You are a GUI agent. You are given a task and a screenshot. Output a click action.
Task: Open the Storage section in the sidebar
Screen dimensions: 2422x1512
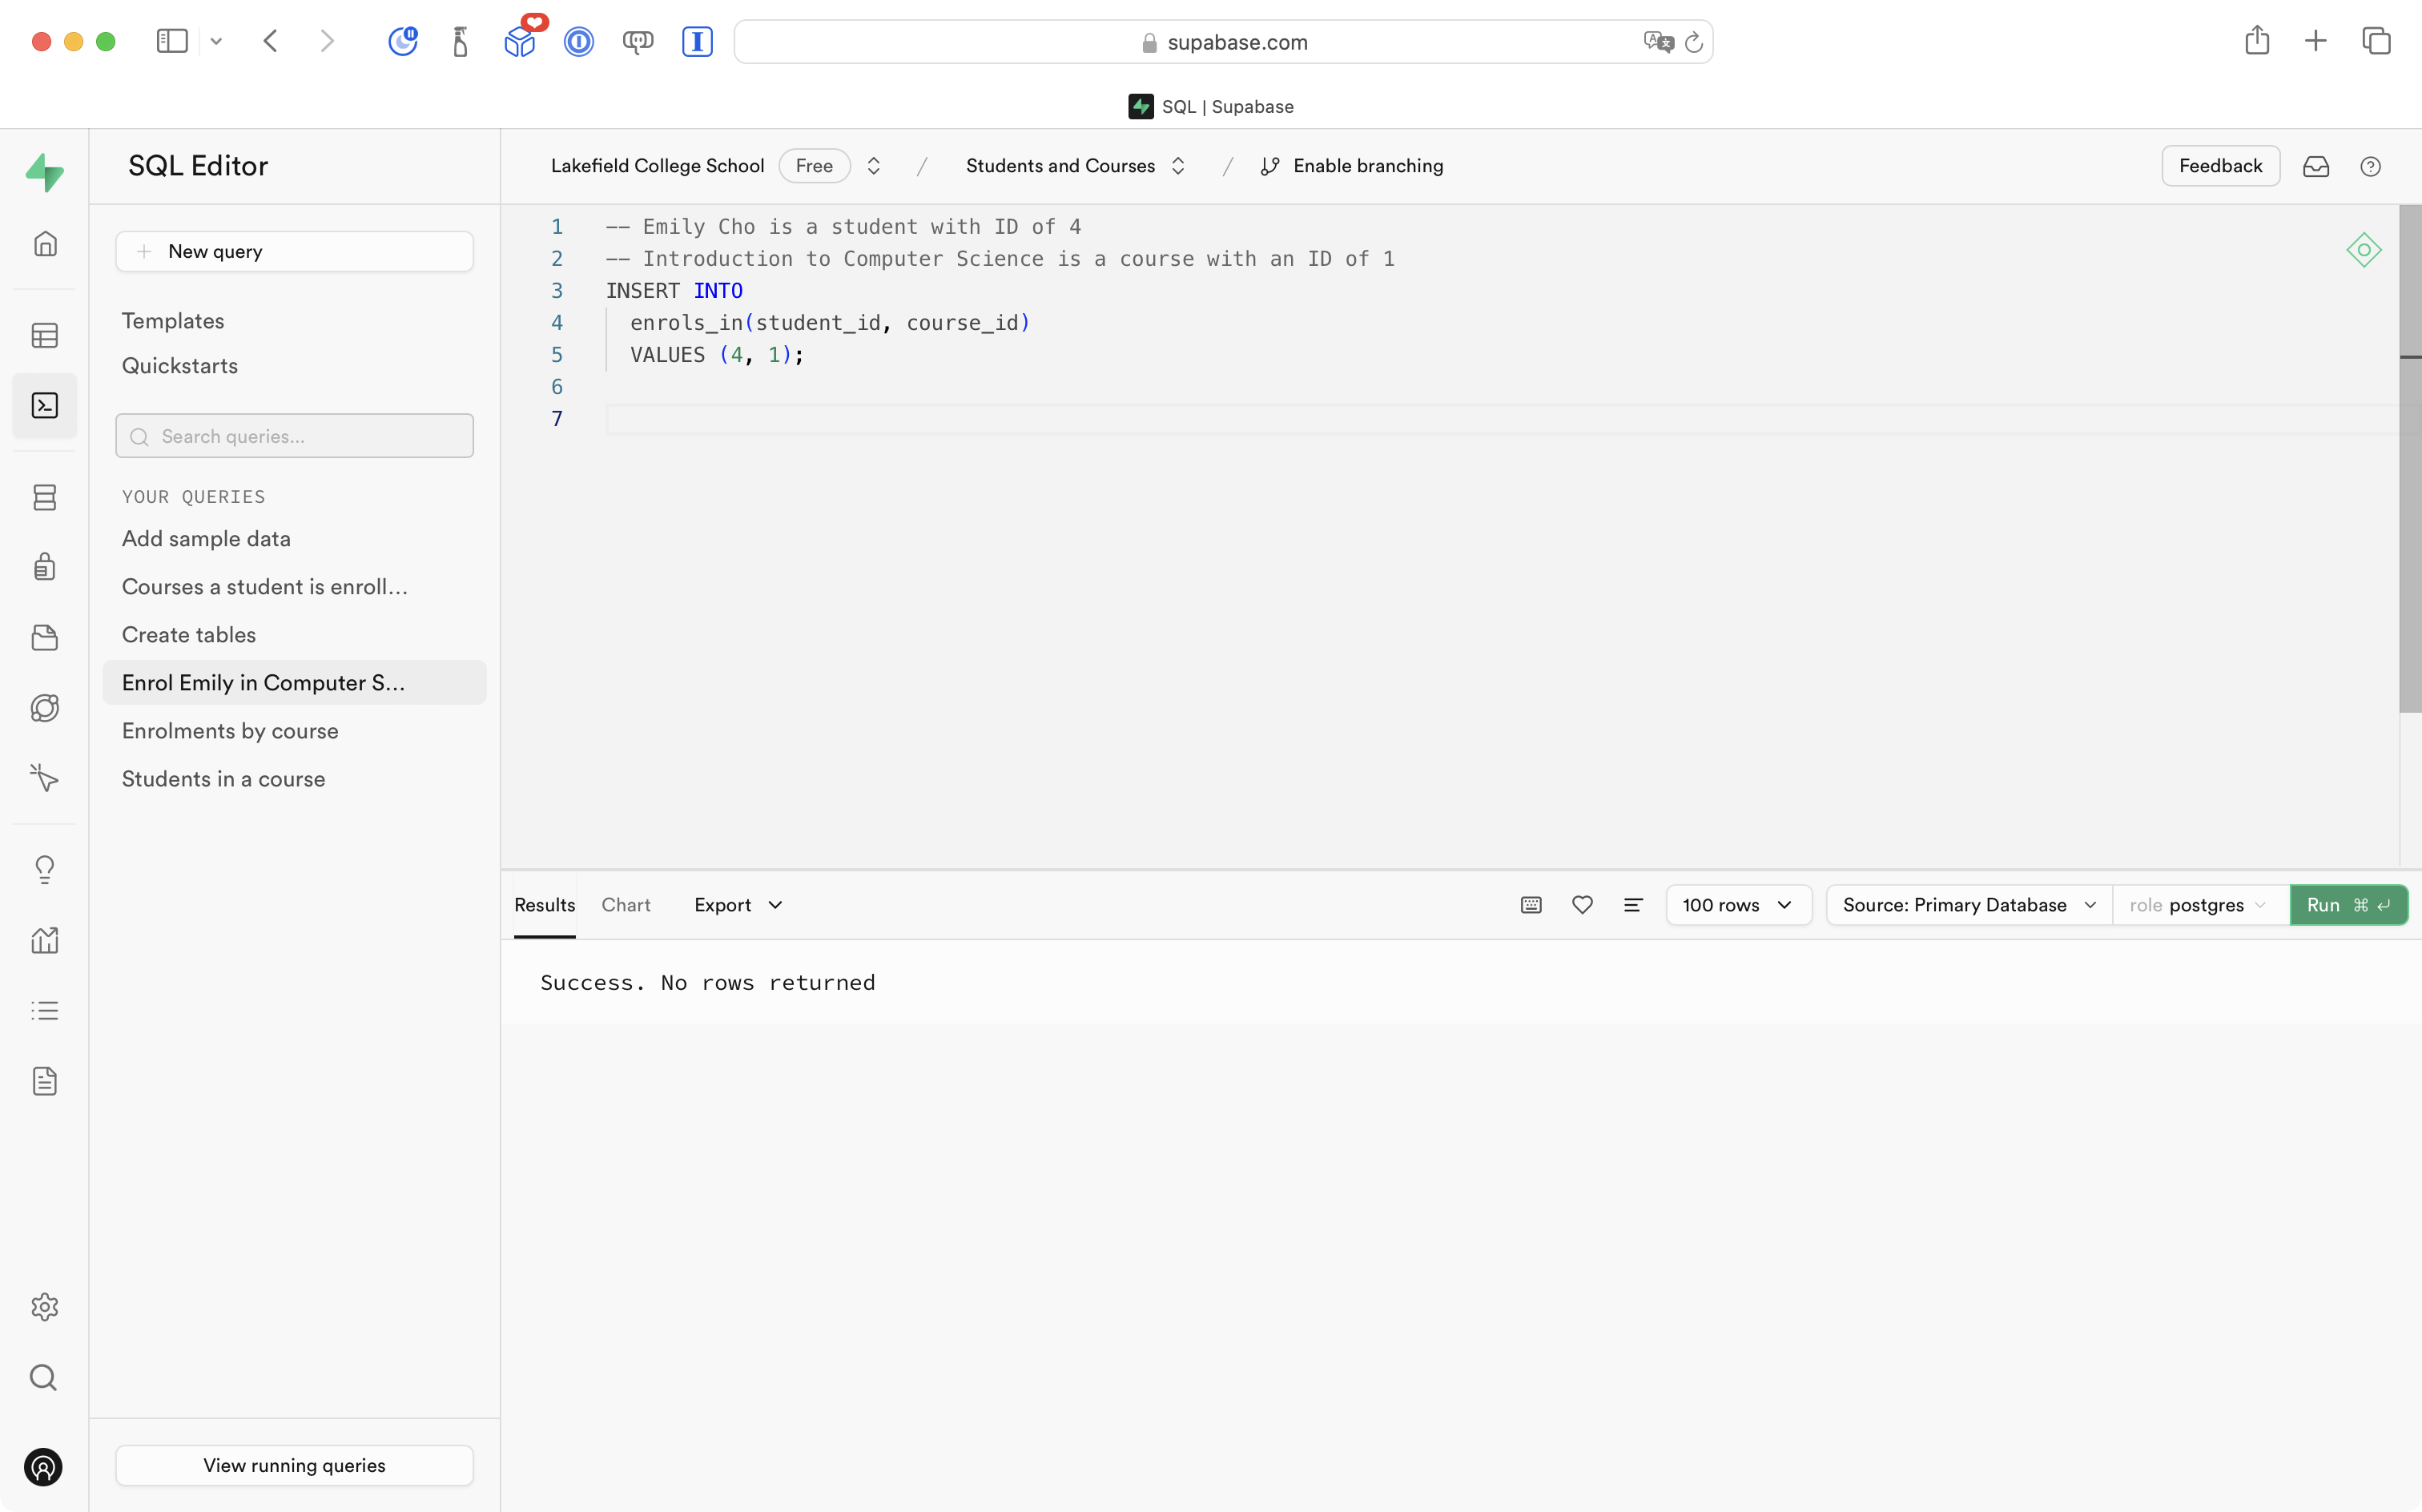tap(45, 637)
